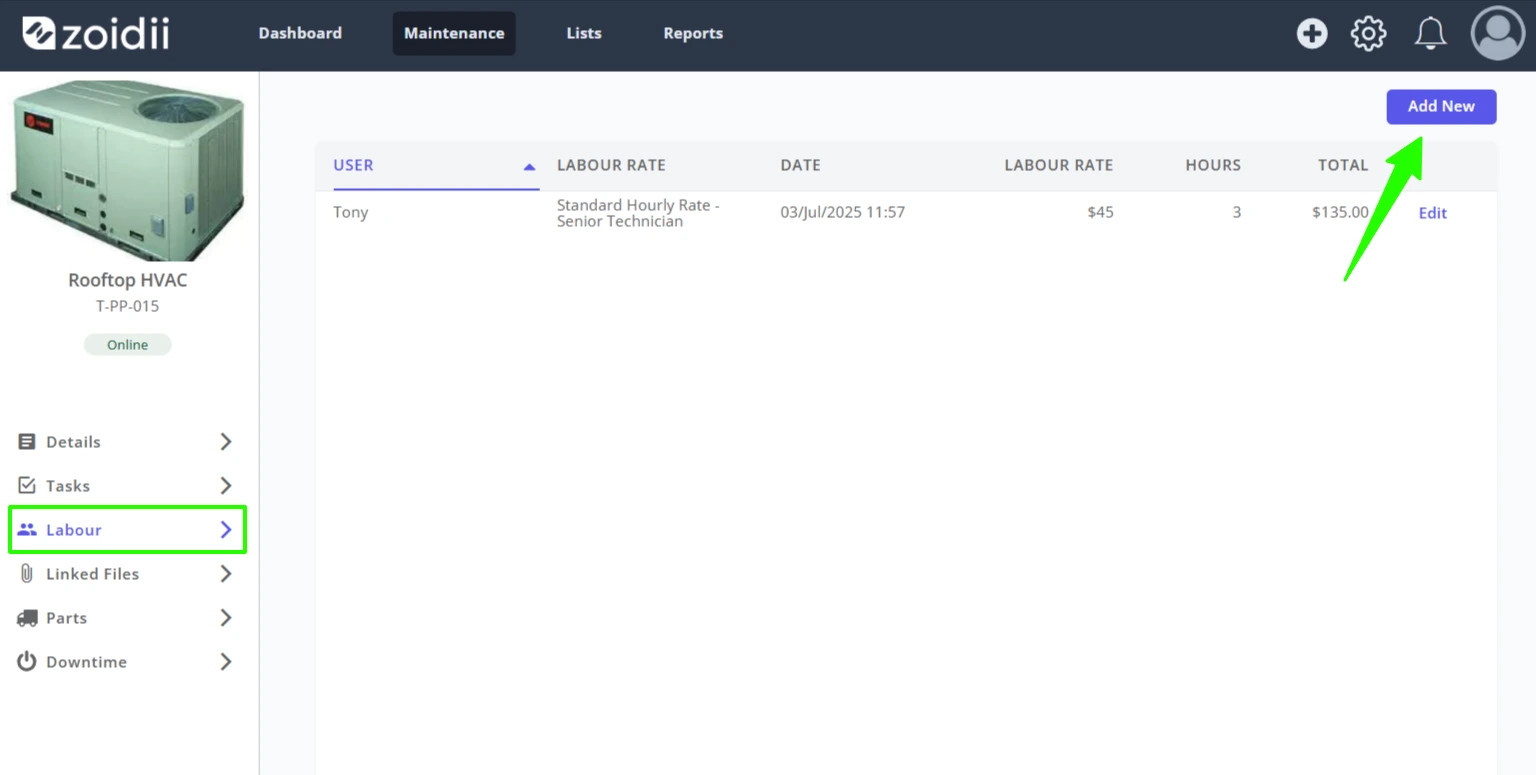Sort by TOTAL column header
Image resolution: width=1536 pixels, height=775 pixels.
tap(1343, 166)
